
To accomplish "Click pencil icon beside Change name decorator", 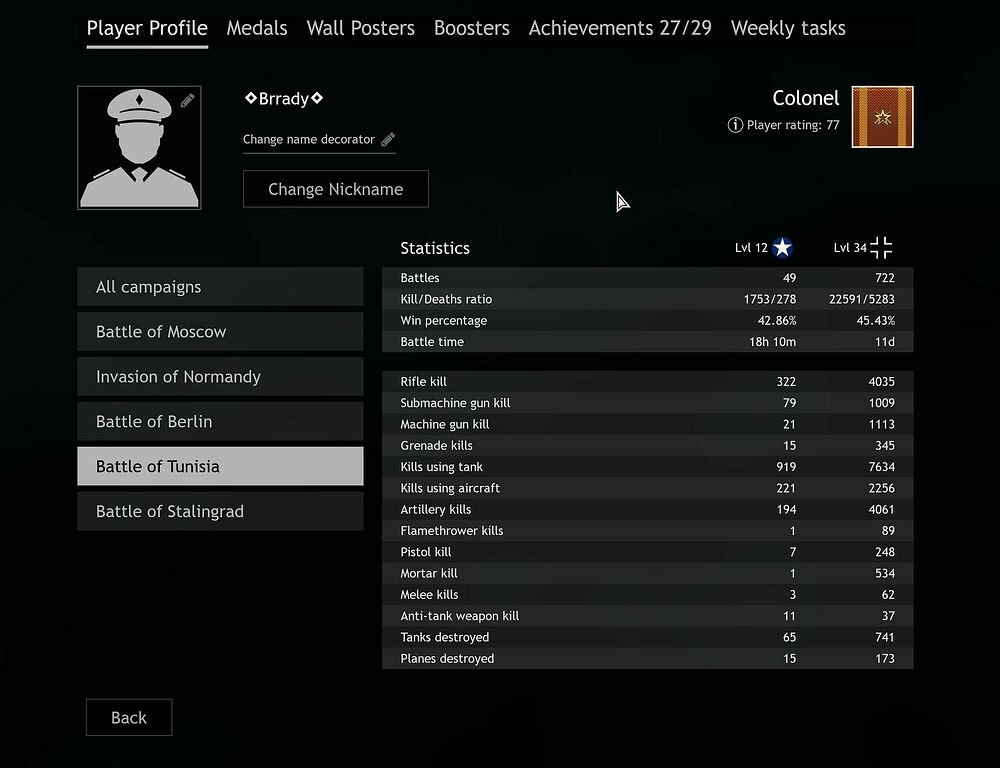I will (x=388, y=139).
